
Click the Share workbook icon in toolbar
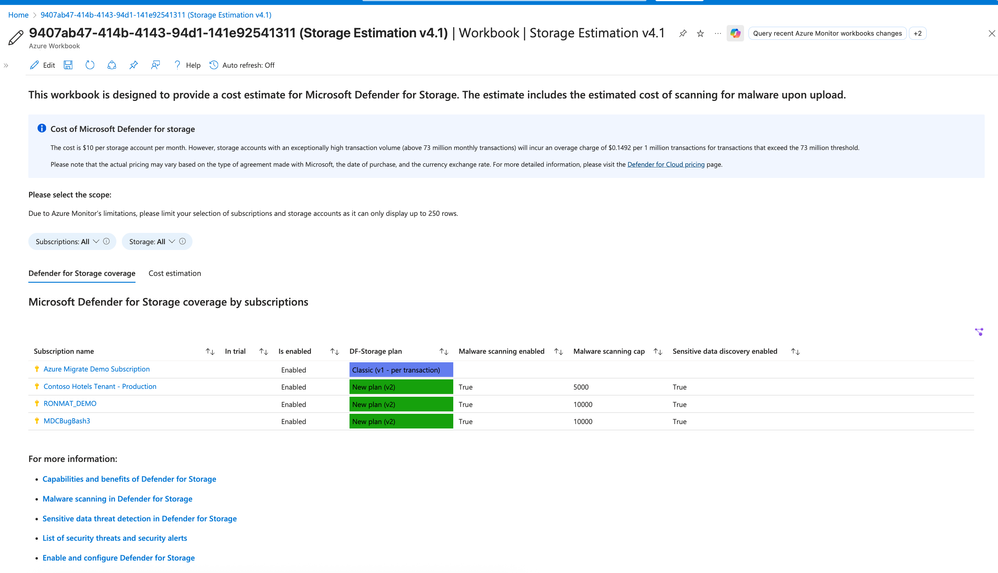tap(111, 65)
